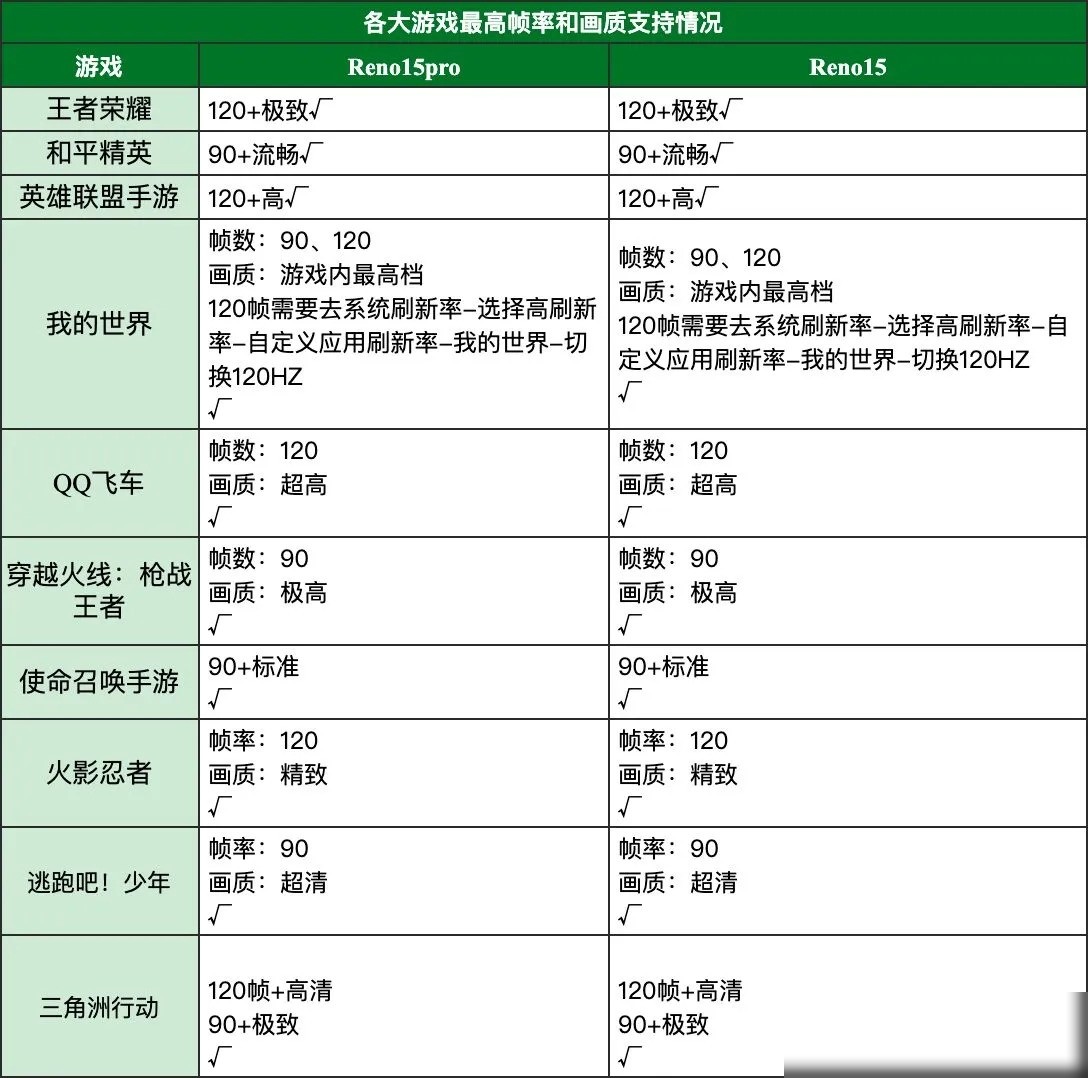This screenshot has width=1088, height=1078.
Task: Click 帧数：120 in Reno15pro QQ飞车 cell
Action: pyautogui.click(x=263, y=450)
